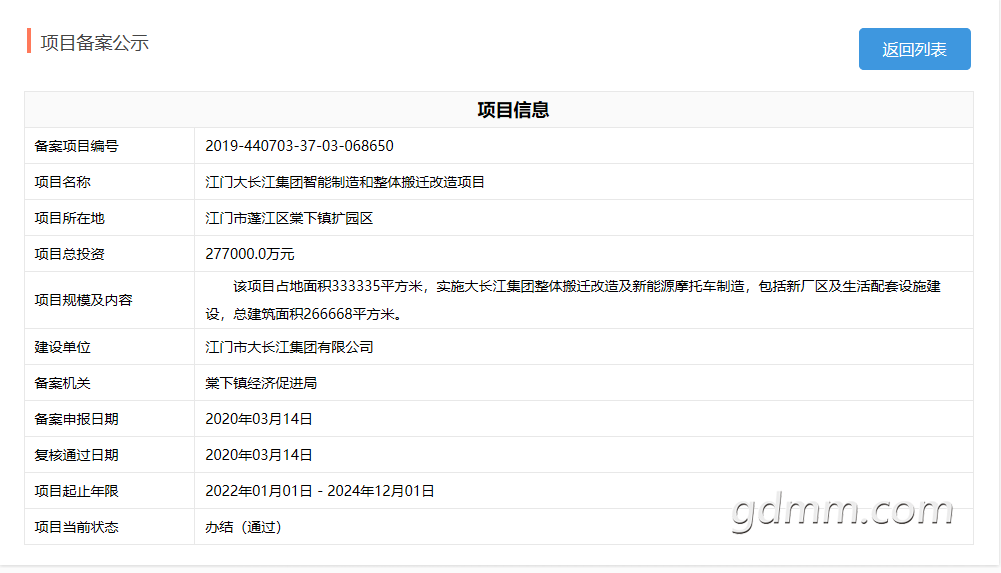
Task: Click the 项目规模及内容 label cell
Action: tap(109, 301)
